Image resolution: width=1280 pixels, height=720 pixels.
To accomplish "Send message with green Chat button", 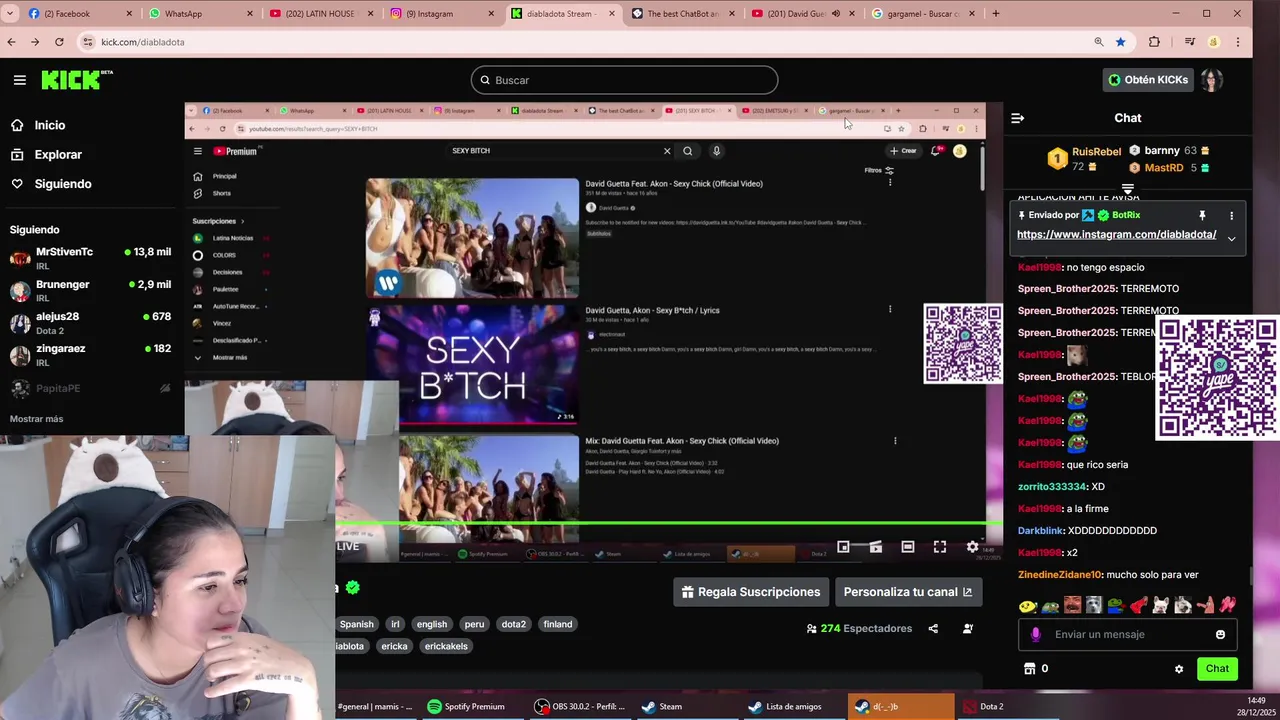I will [1217, 669].
